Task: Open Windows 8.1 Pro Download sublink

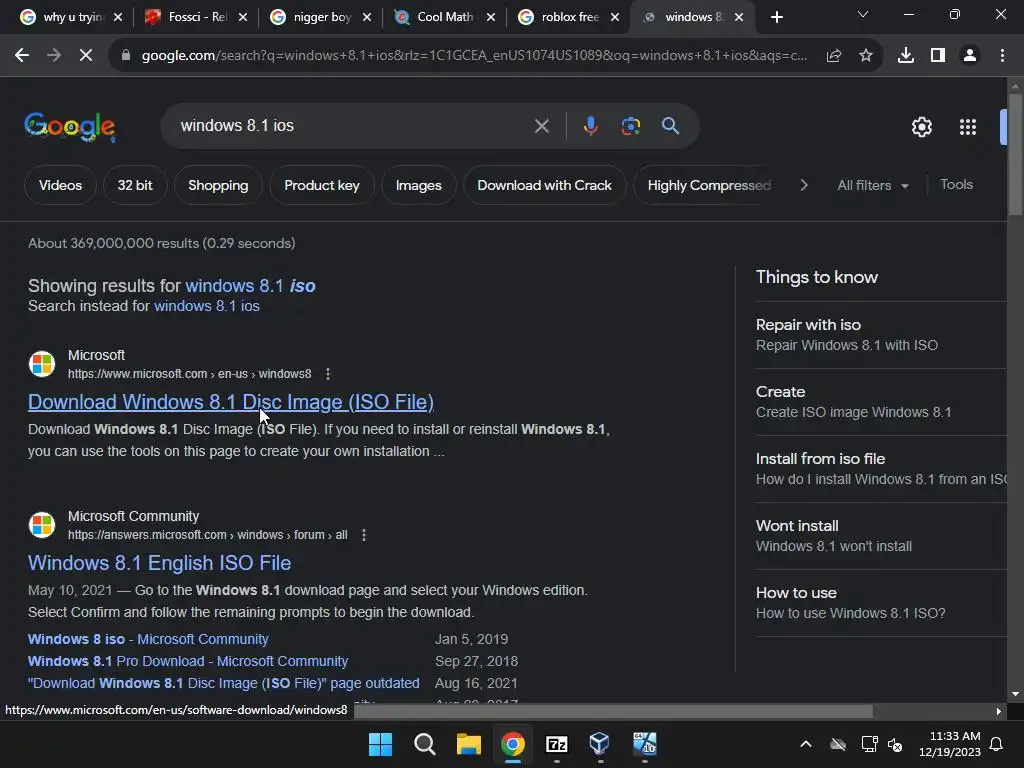Action: pos(188,661)
